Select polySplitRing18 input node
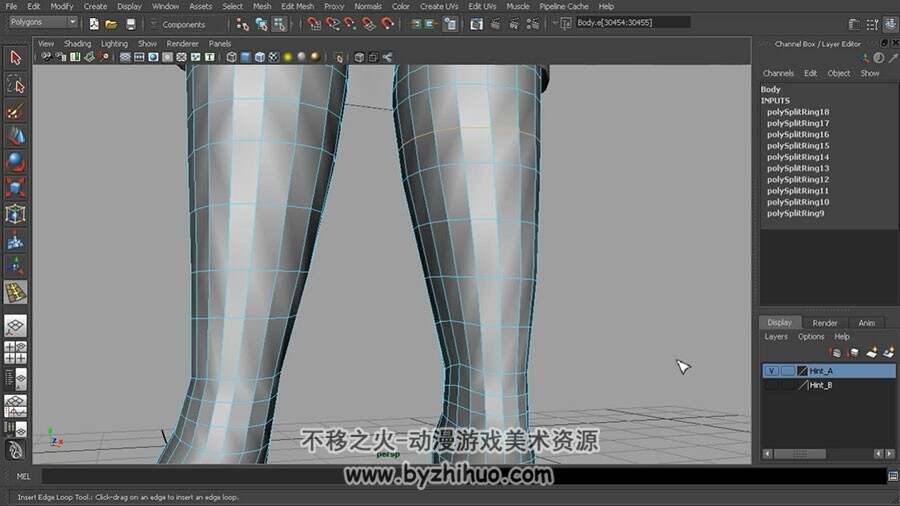Image resolution: width=900 pixels, height=506 pixels. tap(798, 112)
